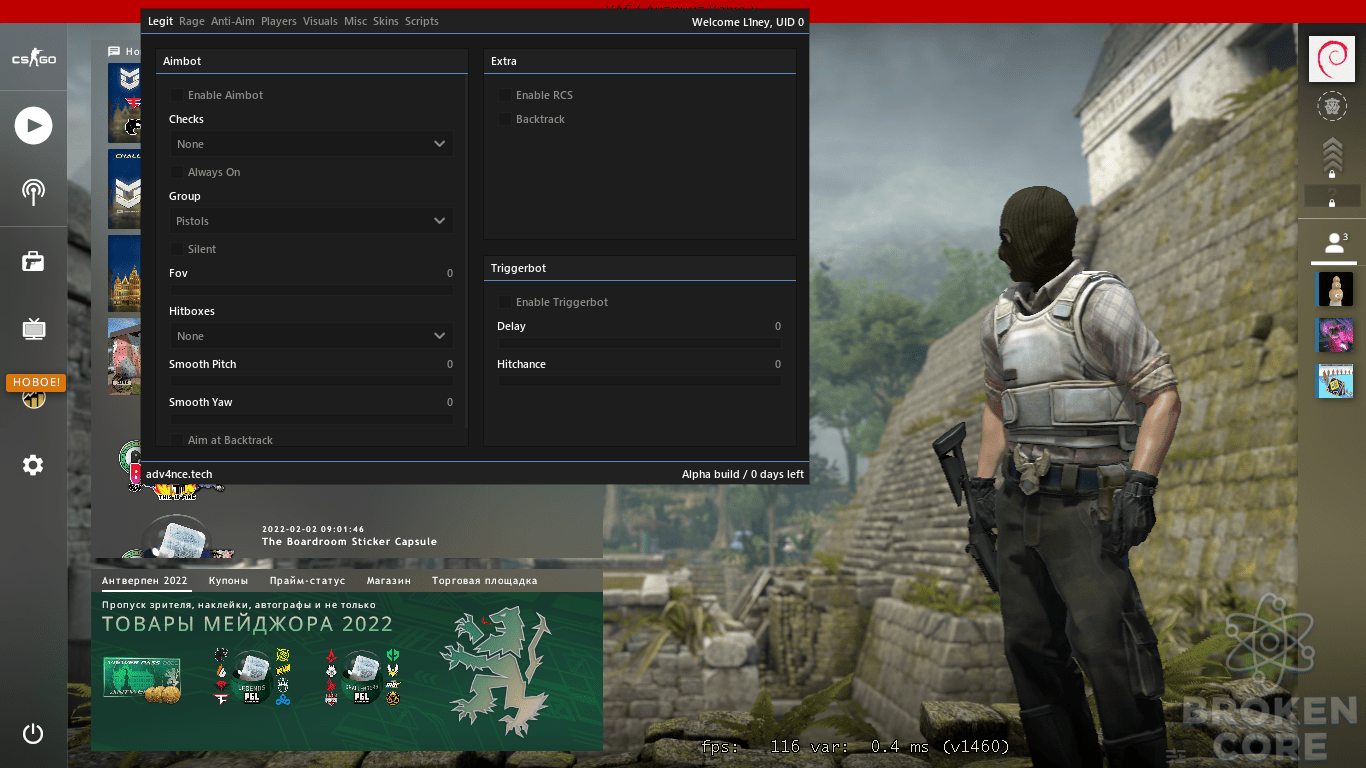Switch to the Anti-Aim tab
The height and width of the screenshot is (768, 1366).
[x=233, y=21]
